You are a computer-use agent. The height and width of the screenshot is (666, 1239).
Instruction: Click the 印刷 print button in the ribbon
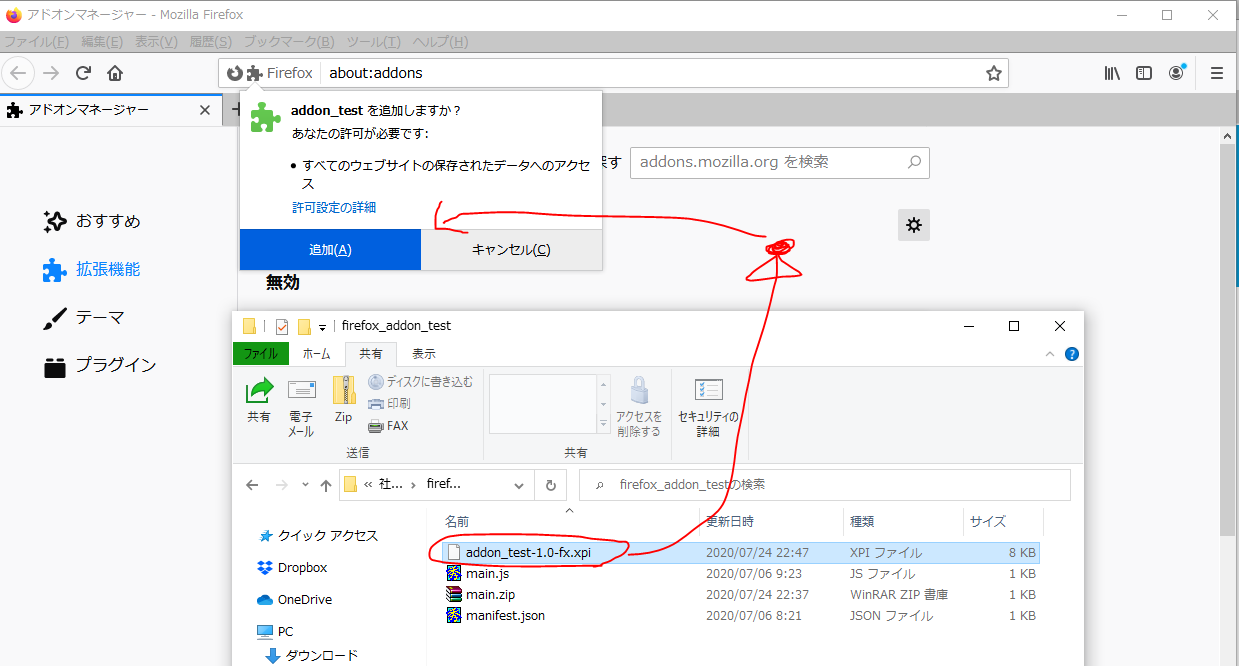tap(389, 403)
